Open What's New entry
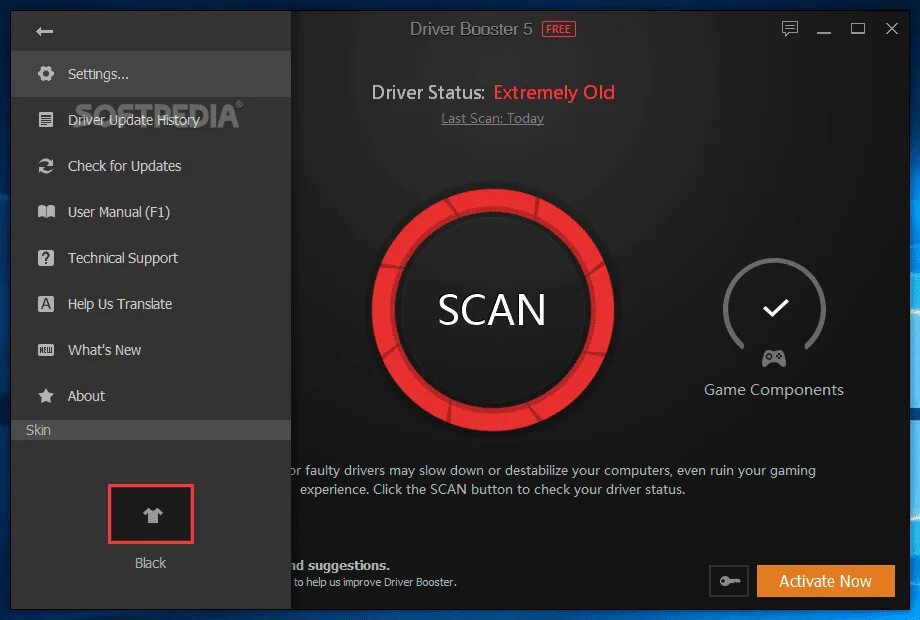This screenshot has height=620, width=920. tap(151, 350)
